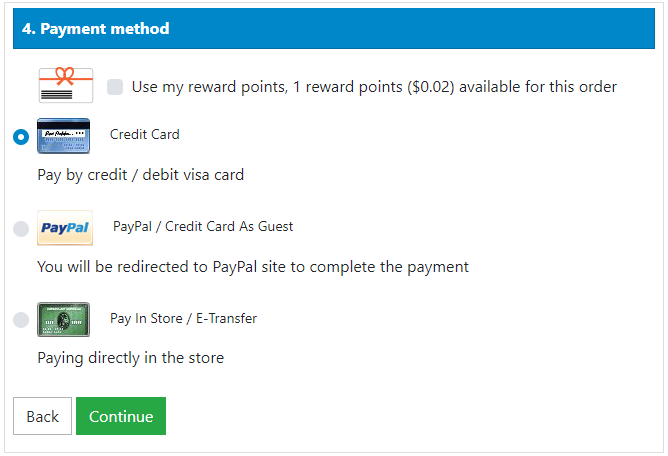Image resolution: width=668 pixels, height=456 pixels.
Task: Select the Credit Card radio button
Action: coord(21,137)
